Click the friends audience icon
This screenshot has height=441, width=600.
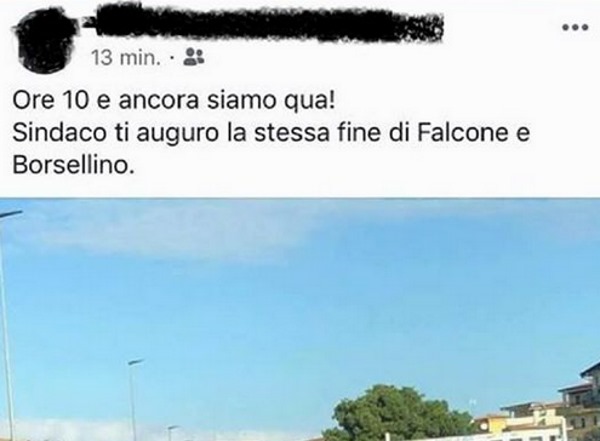click(x=194, y=57)
